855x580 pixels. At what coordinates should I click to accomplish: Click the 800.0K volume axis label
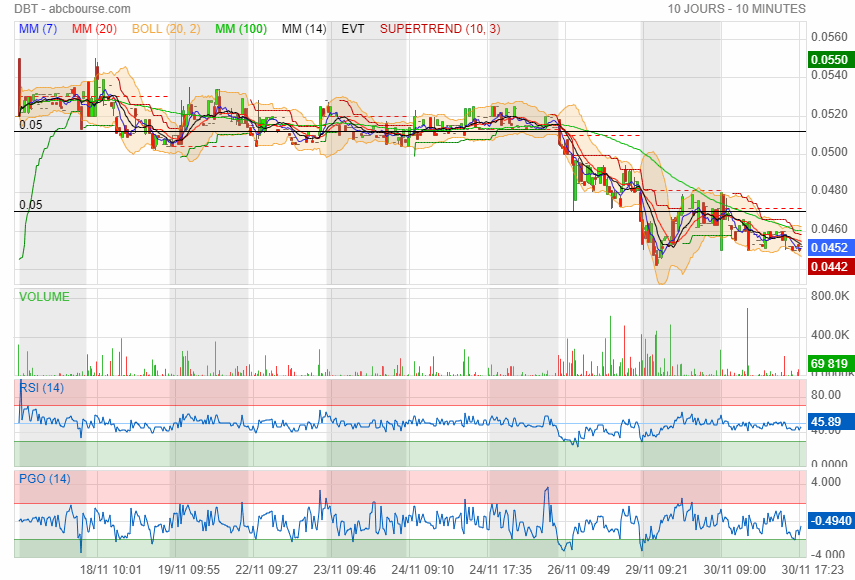pos(830,296)
